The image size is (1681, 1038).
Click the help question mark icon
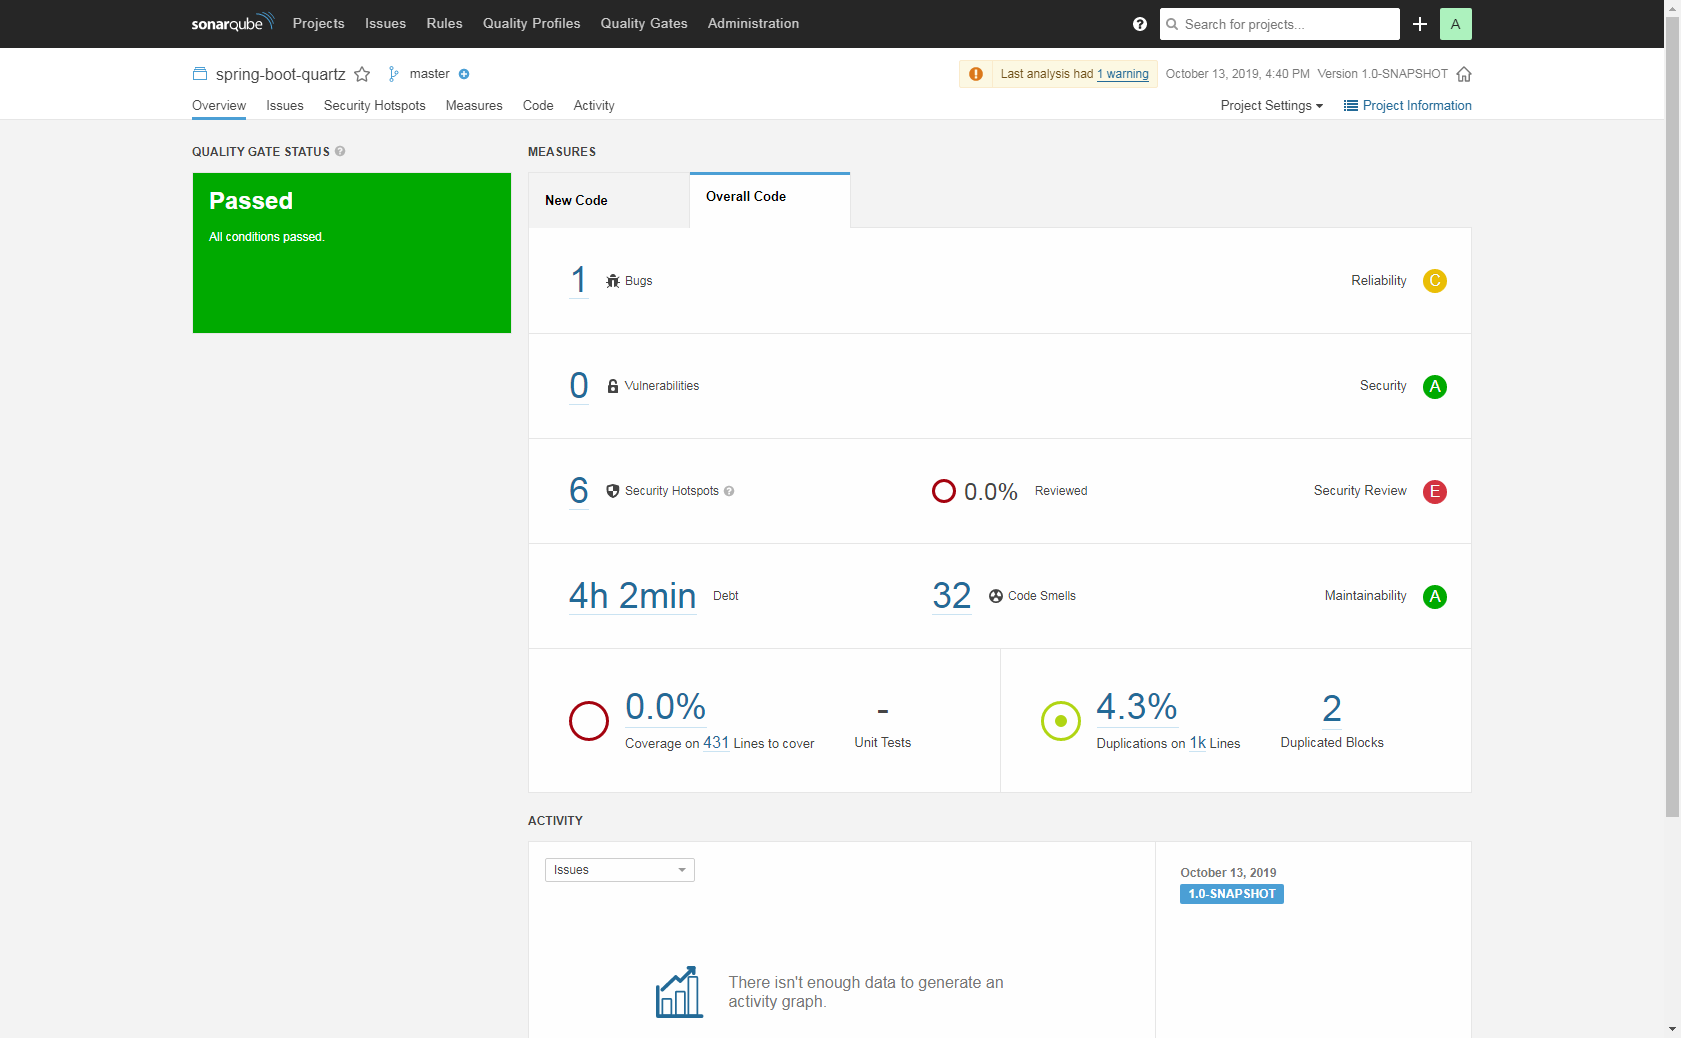[1139, 24]
